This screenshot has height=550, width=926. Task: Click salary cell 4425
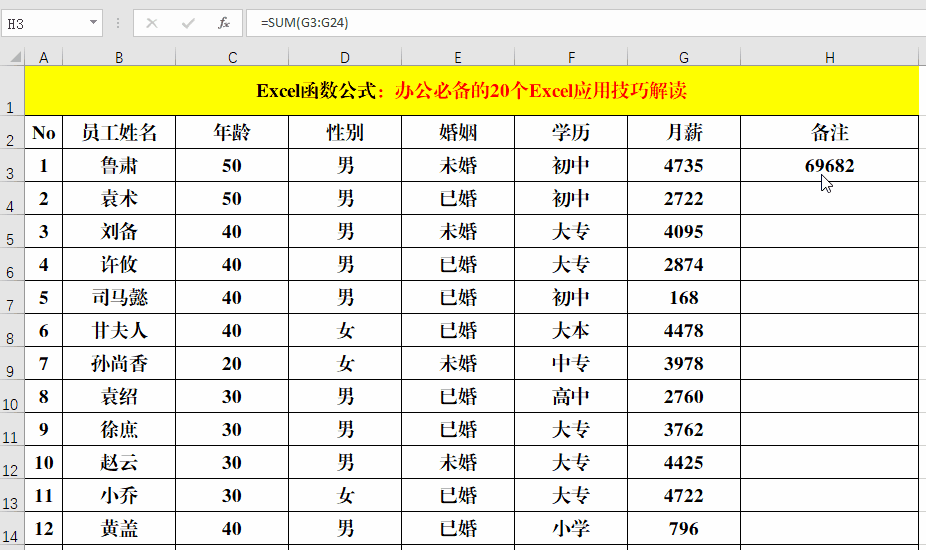(x=684, y=463)
